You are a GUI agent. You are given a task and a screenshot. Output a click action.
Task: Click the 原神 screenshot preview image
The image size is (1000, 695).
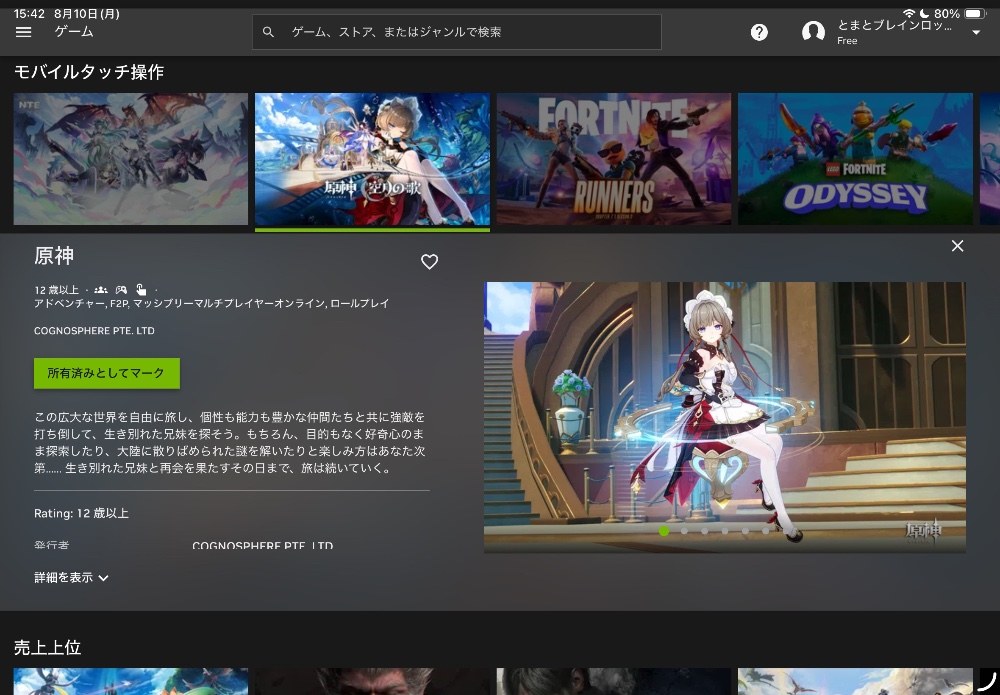click(724, 417)
